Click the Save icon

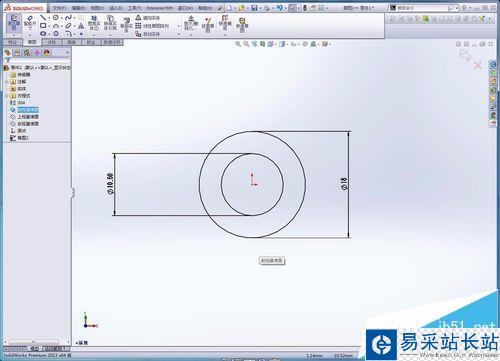254,7
